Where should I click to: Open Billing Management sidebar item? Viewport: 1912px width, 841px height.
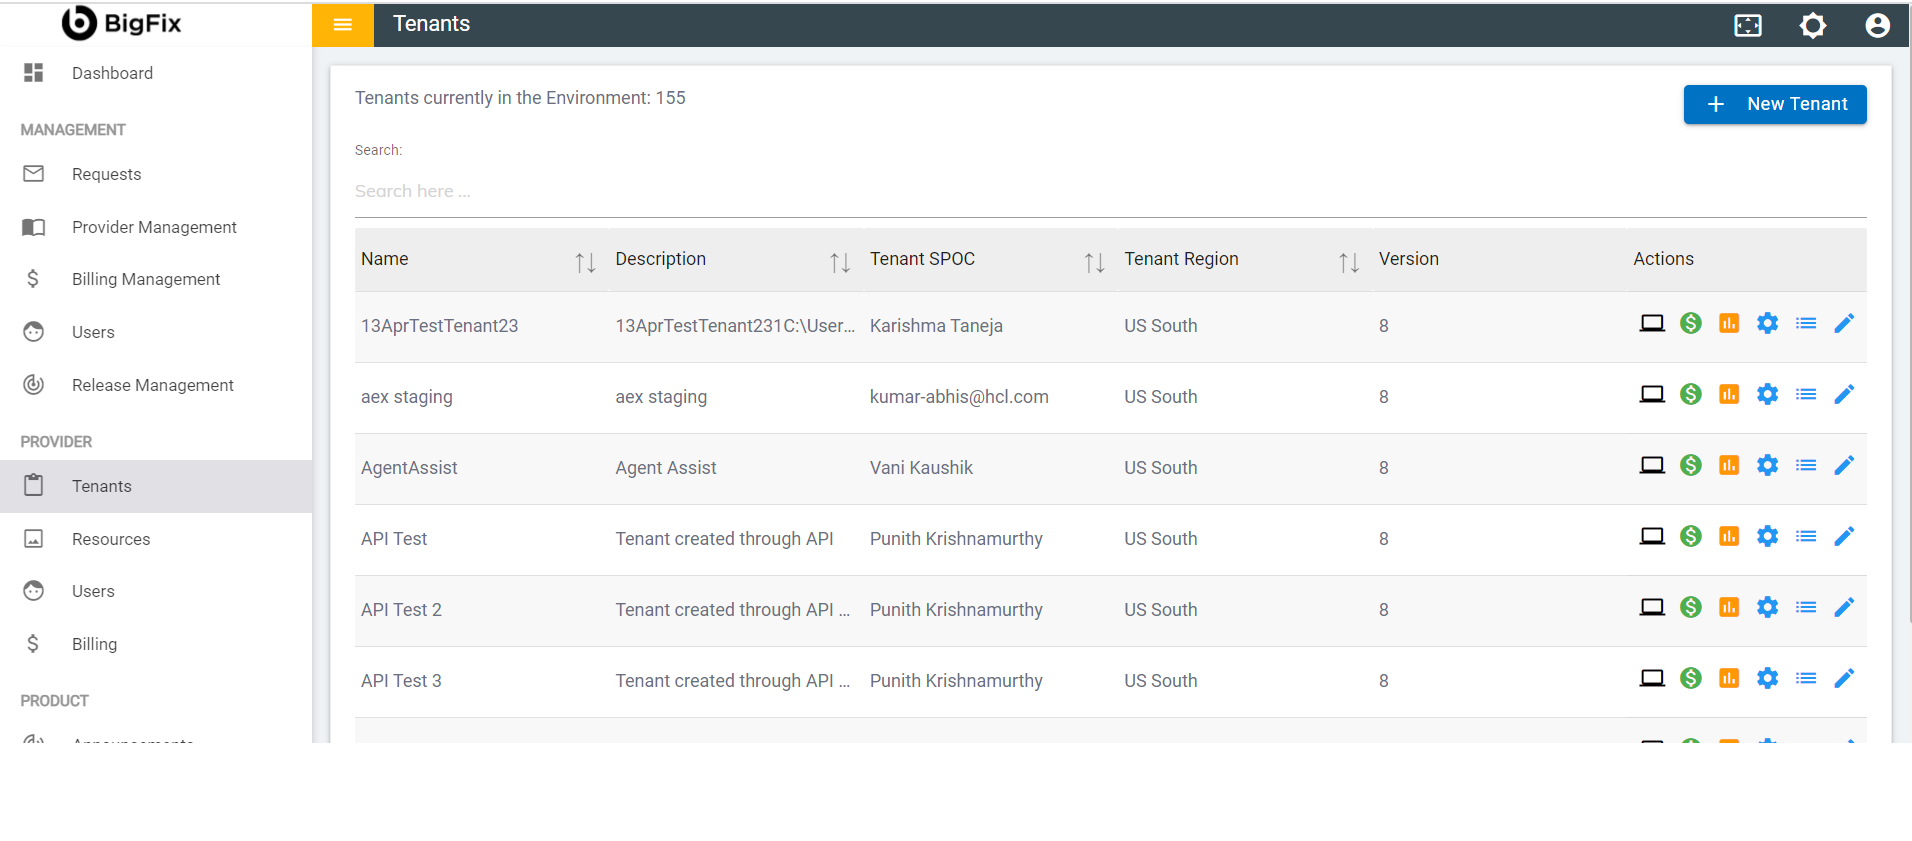156,279
